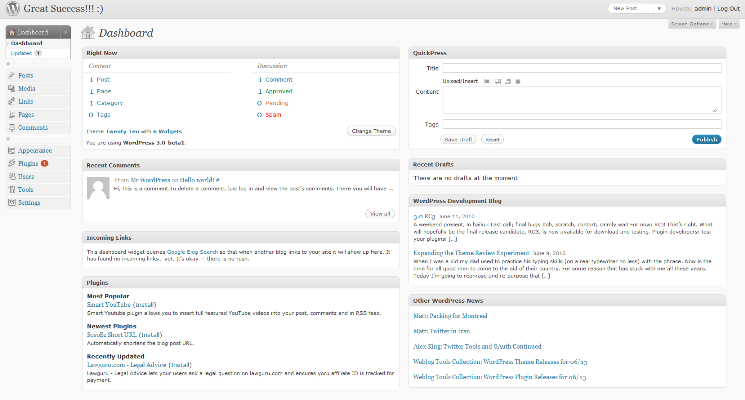
Task: Collapse menu using arrow above Appearance
Action: (x=8, y=139)
